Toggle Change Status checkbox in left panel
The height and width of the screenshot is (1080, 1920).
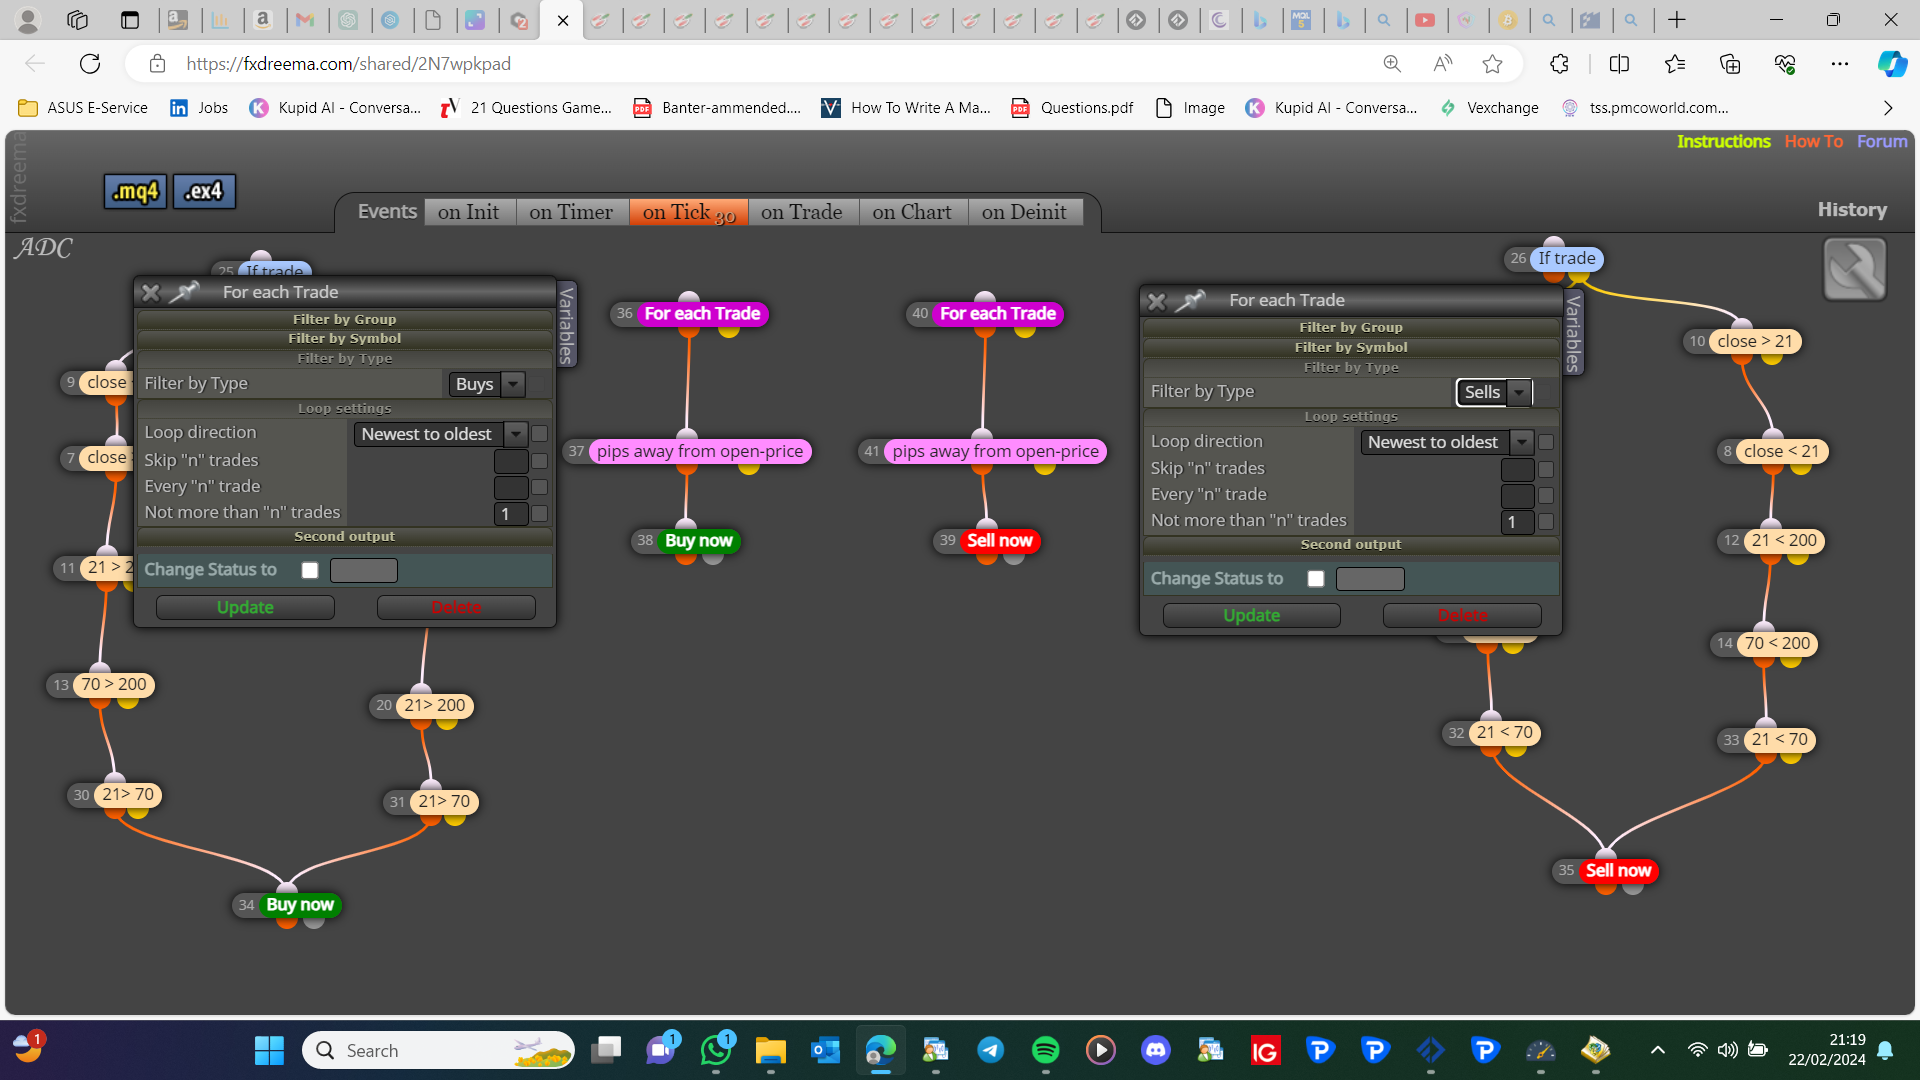(x=310, y=570)
